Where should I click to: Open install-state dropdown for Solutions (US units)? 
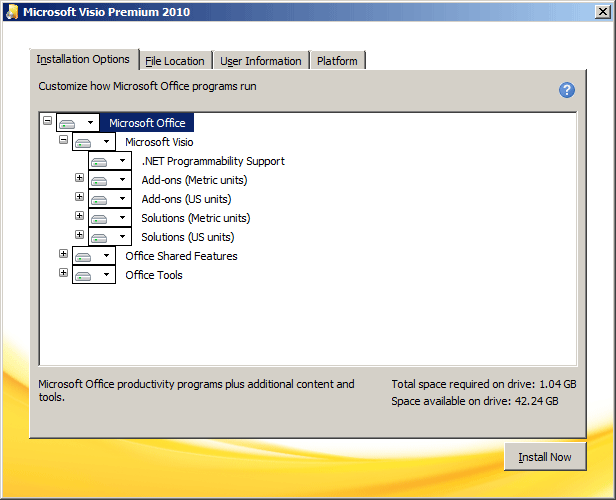click(x=110, y=237)
